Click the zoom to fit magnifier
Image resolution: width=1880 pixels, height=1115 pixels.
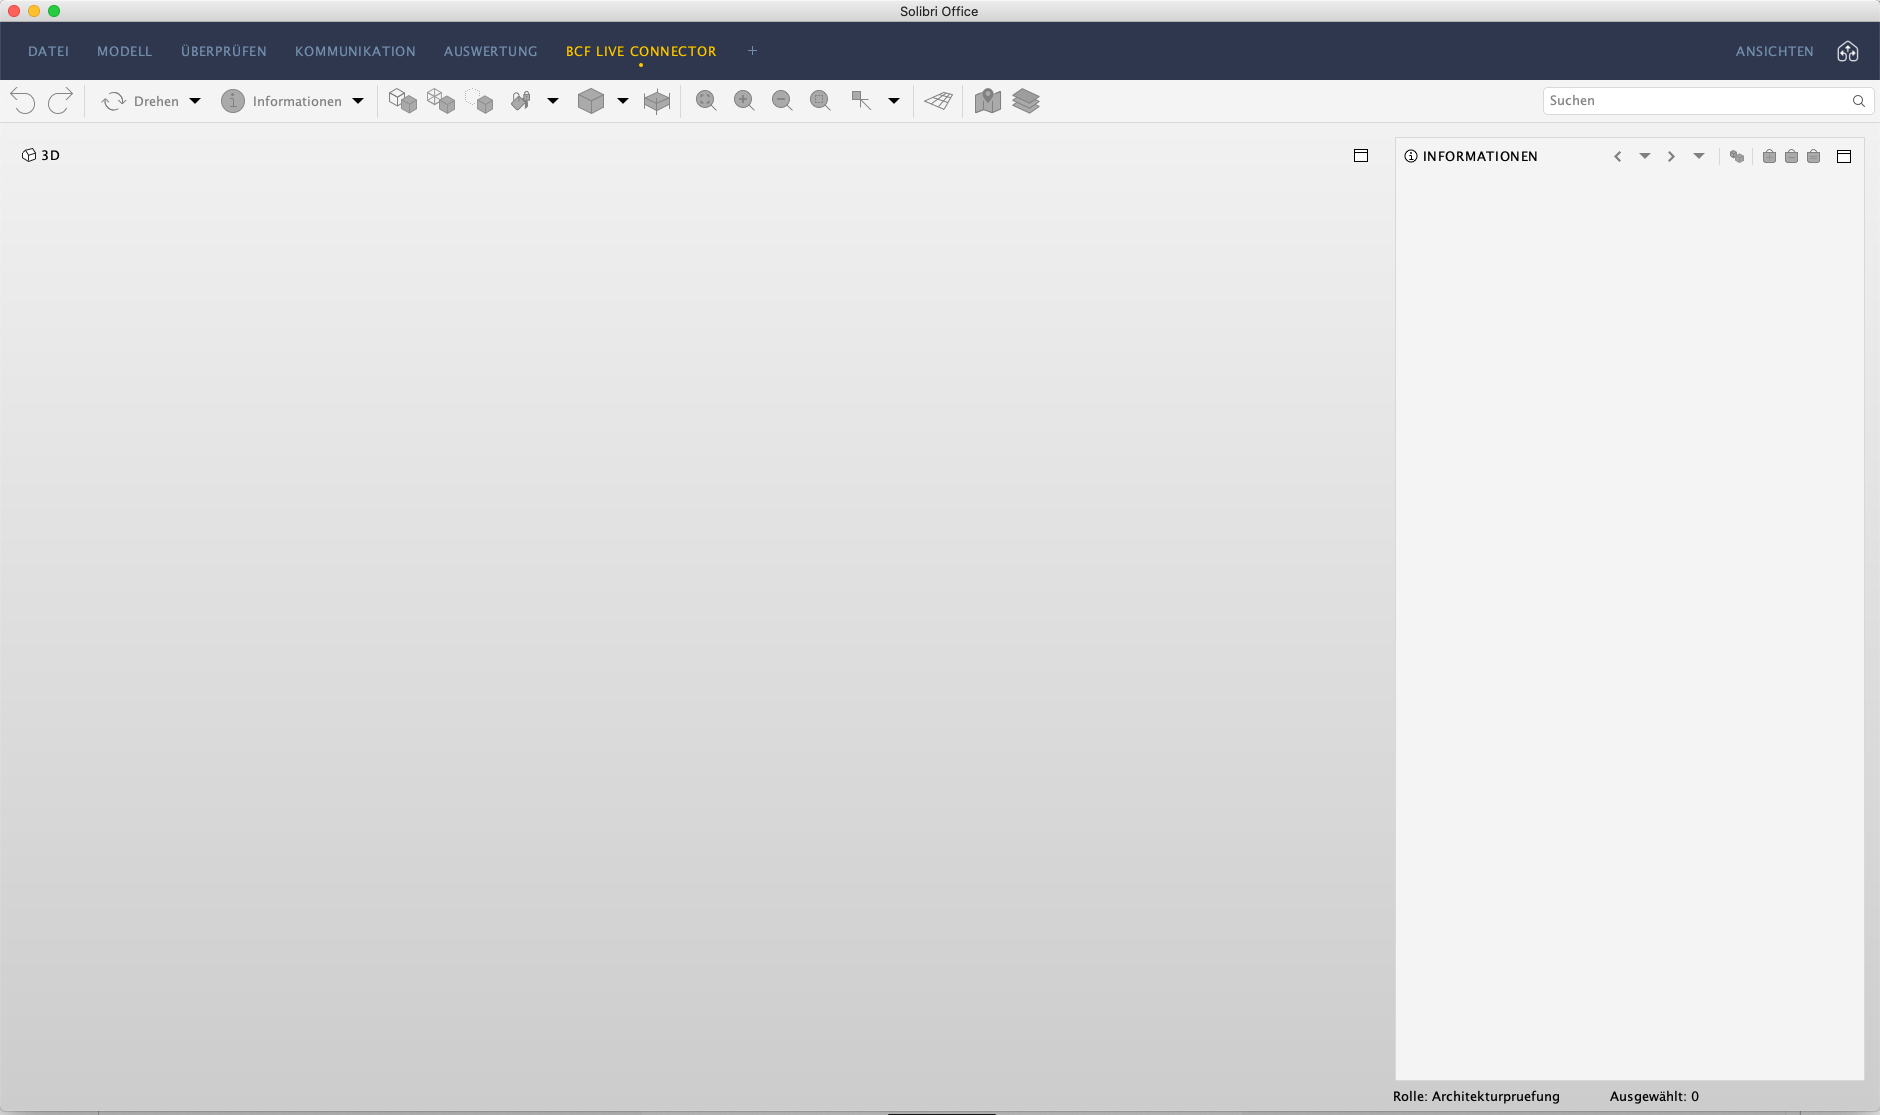706,101
